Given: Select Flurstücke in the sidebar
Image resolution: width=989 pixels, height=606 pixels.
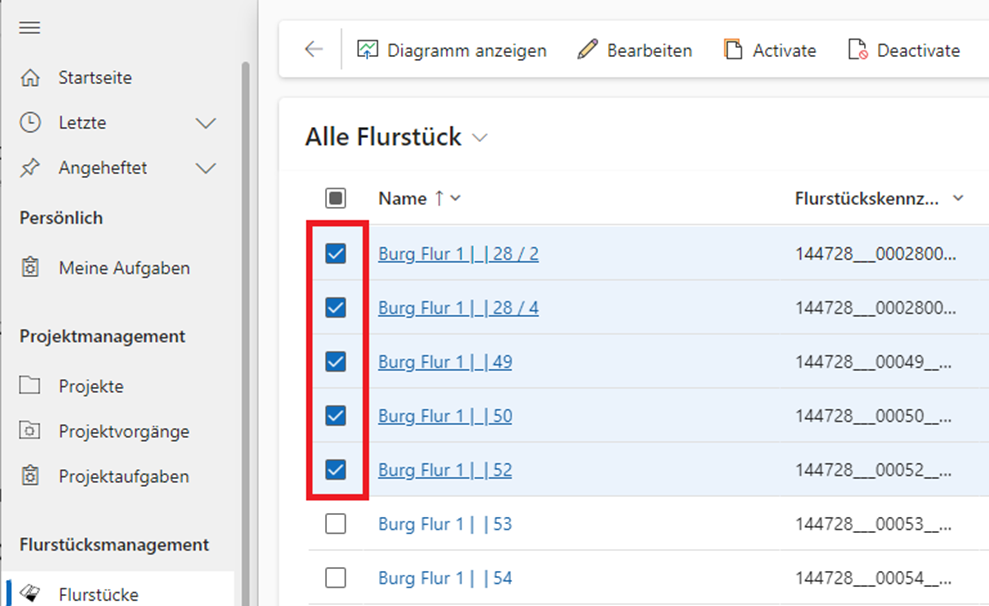Looking at the screenshot, I should [x=98, y=594].
